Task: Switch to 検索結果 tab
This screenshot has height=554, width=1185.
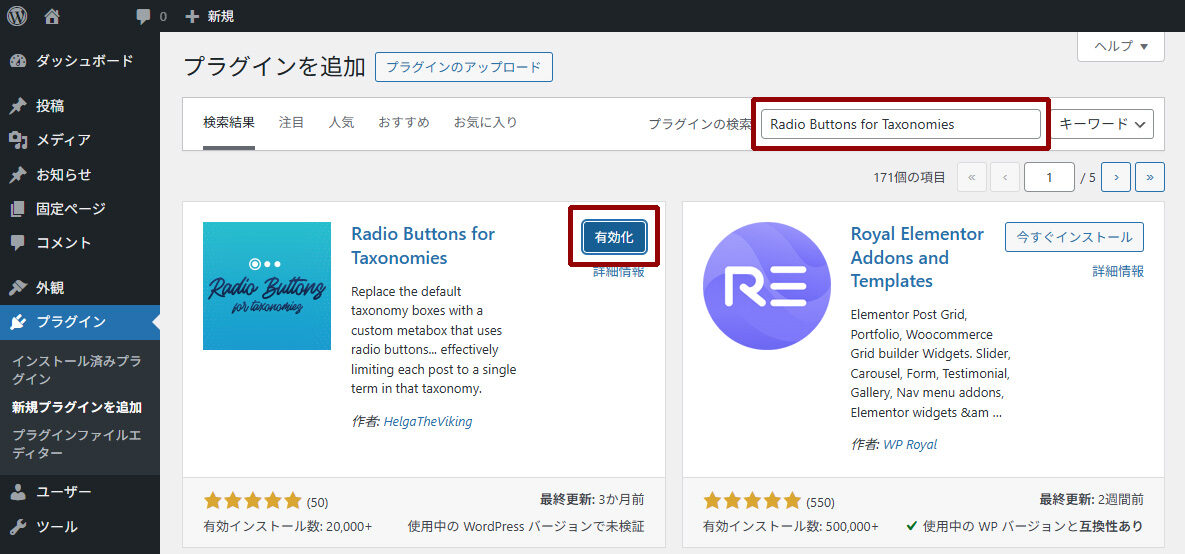Action: (229, 122)
